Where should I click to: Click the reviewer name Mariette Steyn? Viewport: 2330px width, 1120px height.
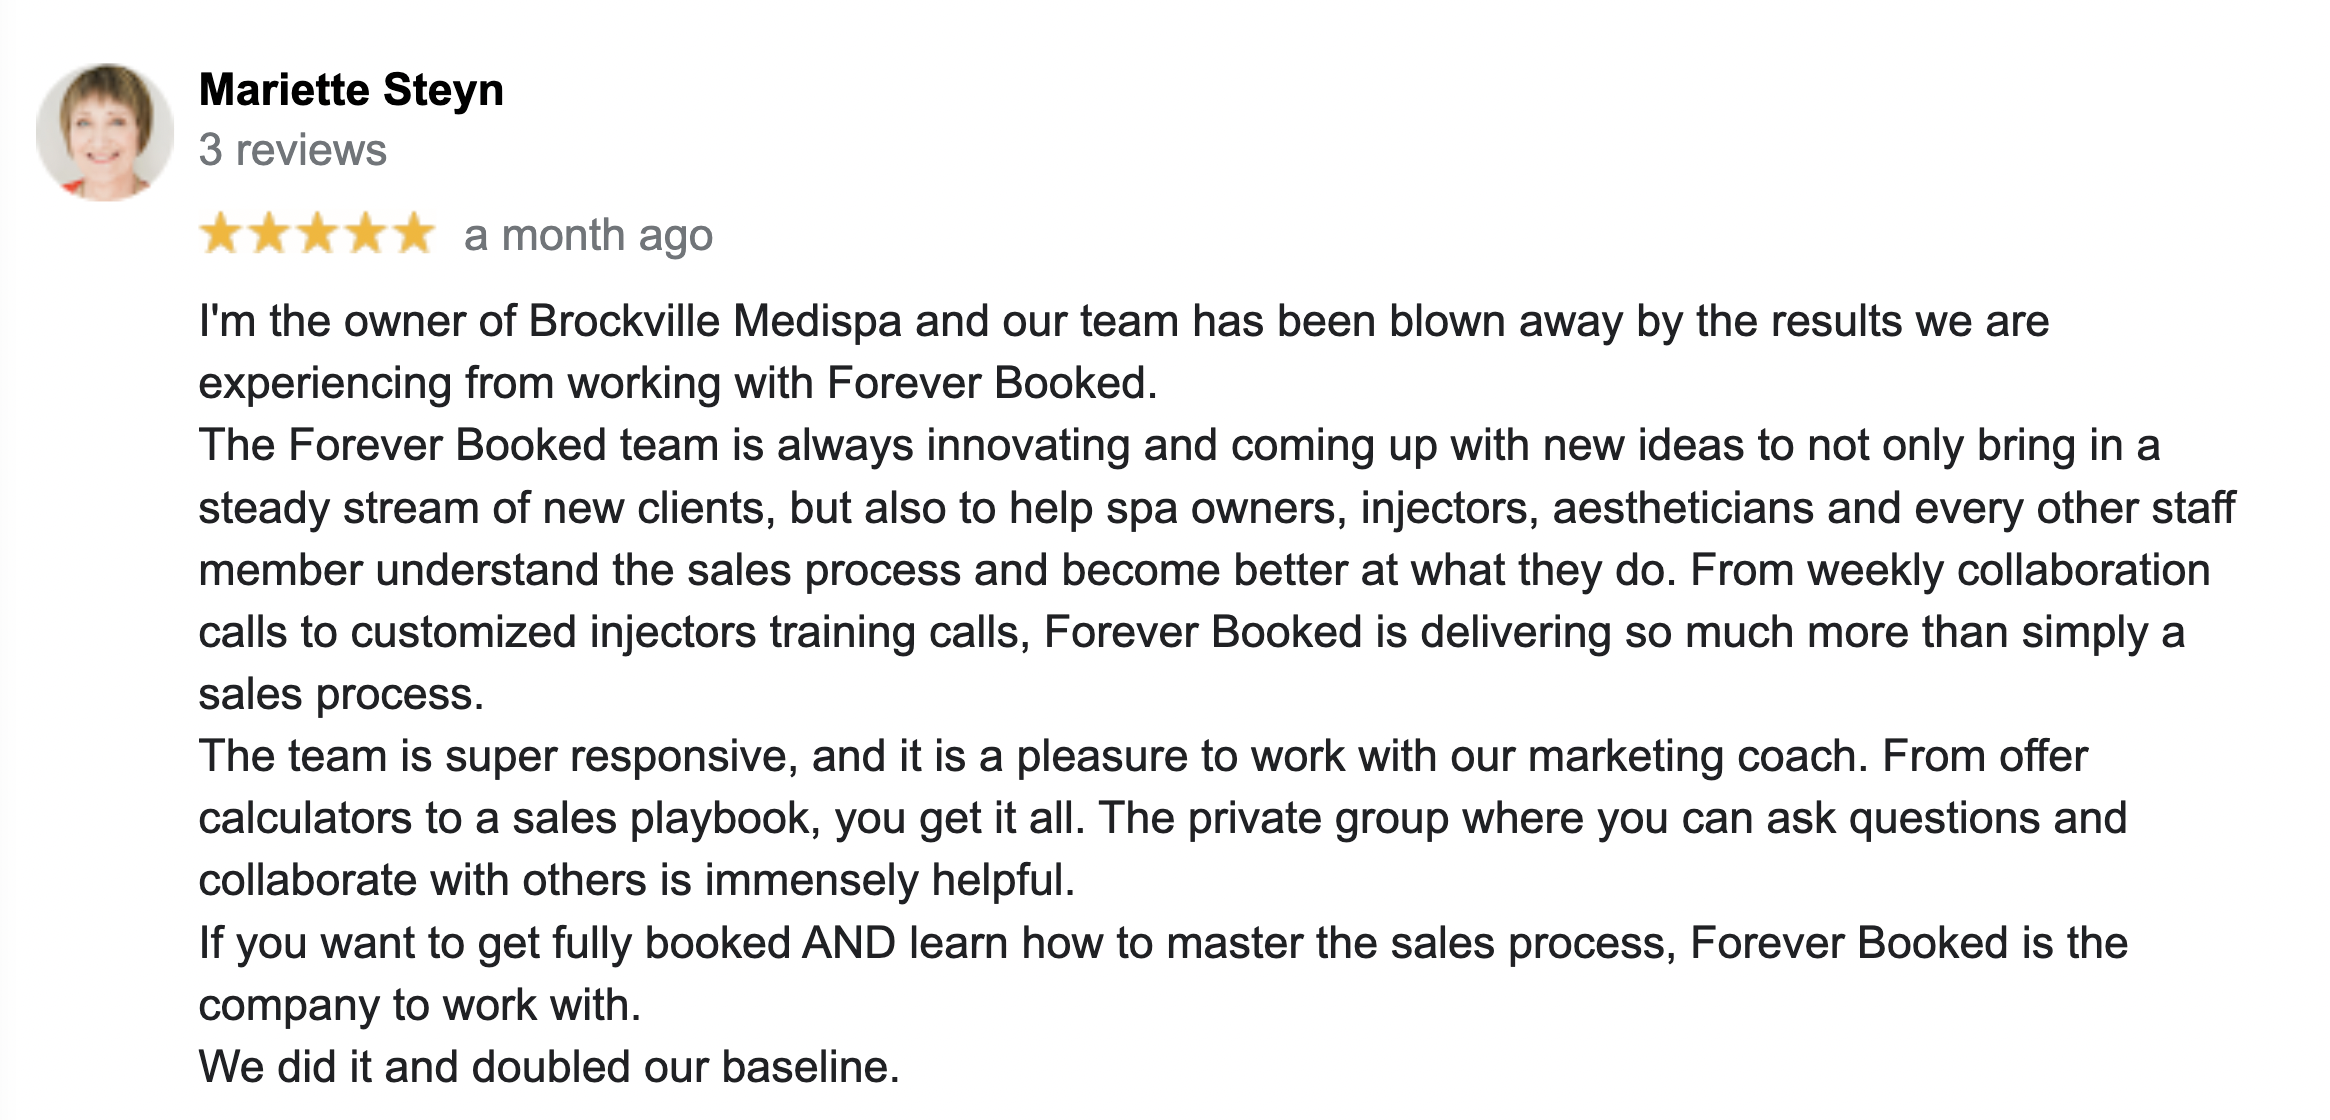[x=351, y=90]
